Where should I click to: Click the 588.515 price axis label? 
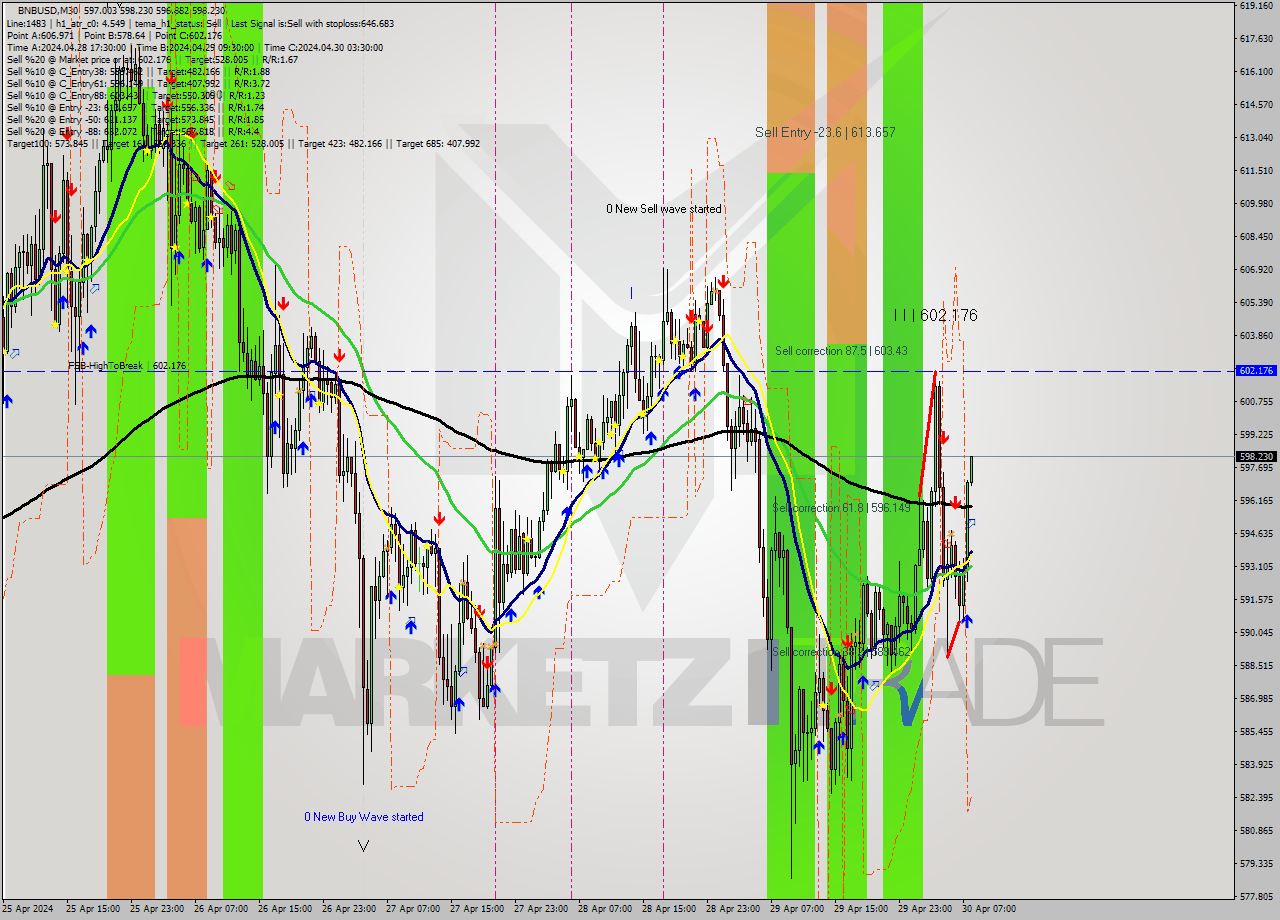(1256, 665)
